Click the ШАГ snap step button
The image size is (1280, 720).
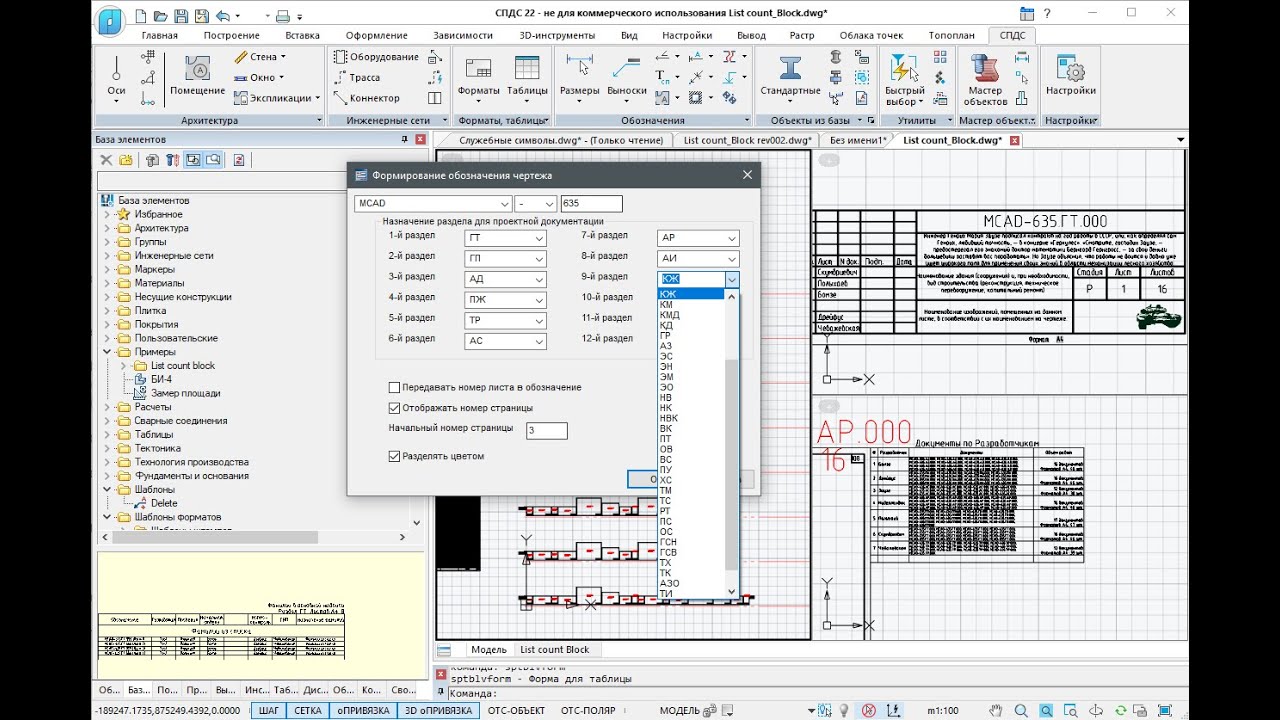coord(269,710)
